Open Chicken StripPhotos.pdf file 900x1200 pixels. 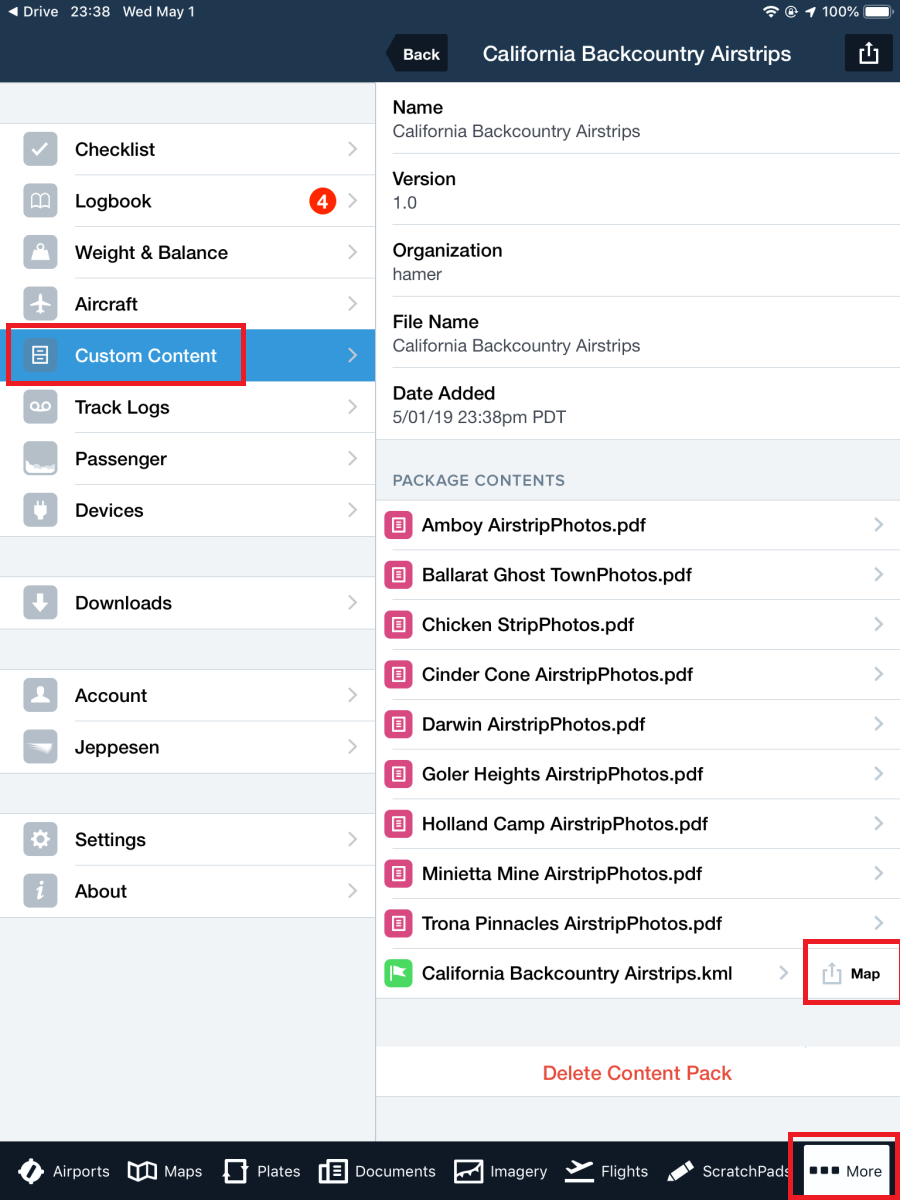528,625
